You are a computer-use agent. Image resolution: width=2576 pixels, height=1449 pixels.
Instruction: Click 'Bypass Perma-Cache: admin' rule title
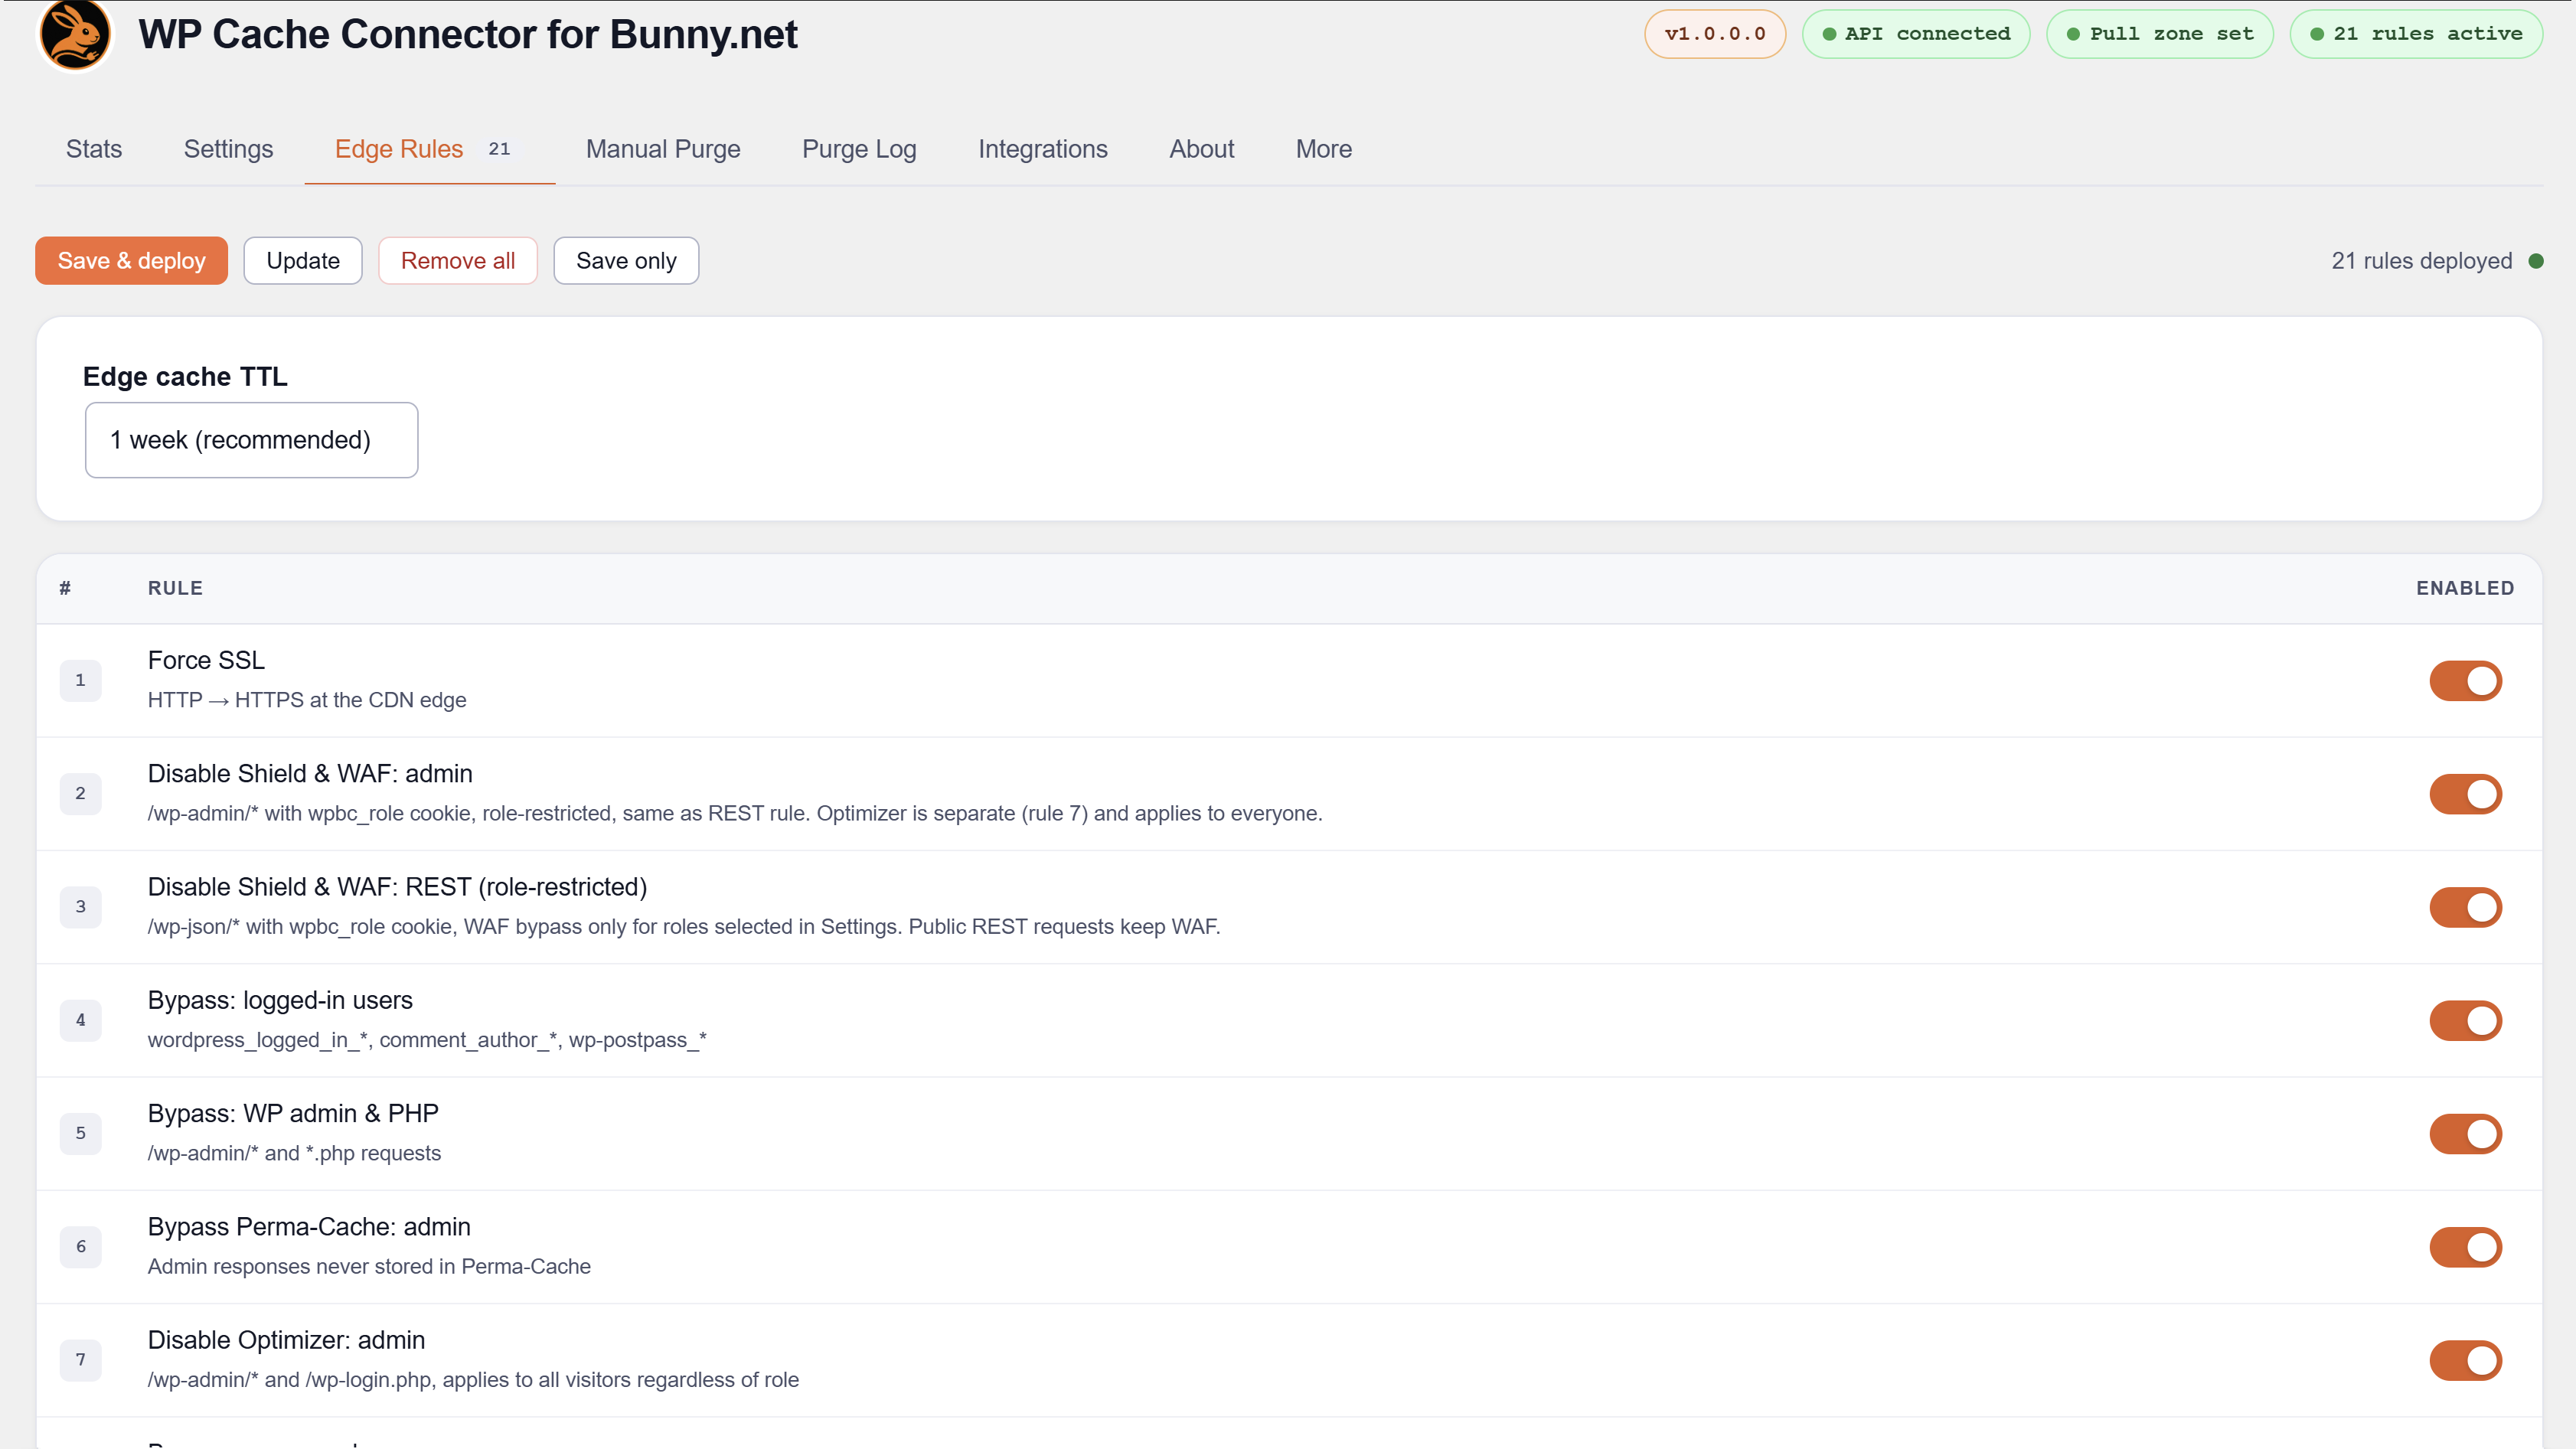point(309,1227)
